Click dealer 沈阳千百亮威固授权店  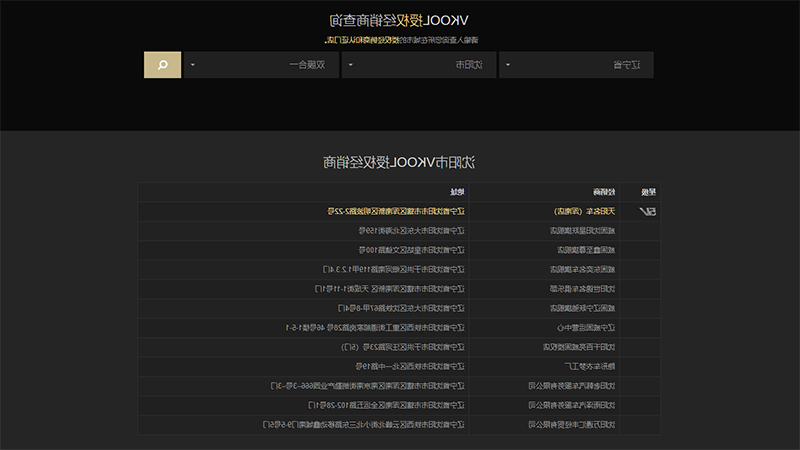[579, 347]
